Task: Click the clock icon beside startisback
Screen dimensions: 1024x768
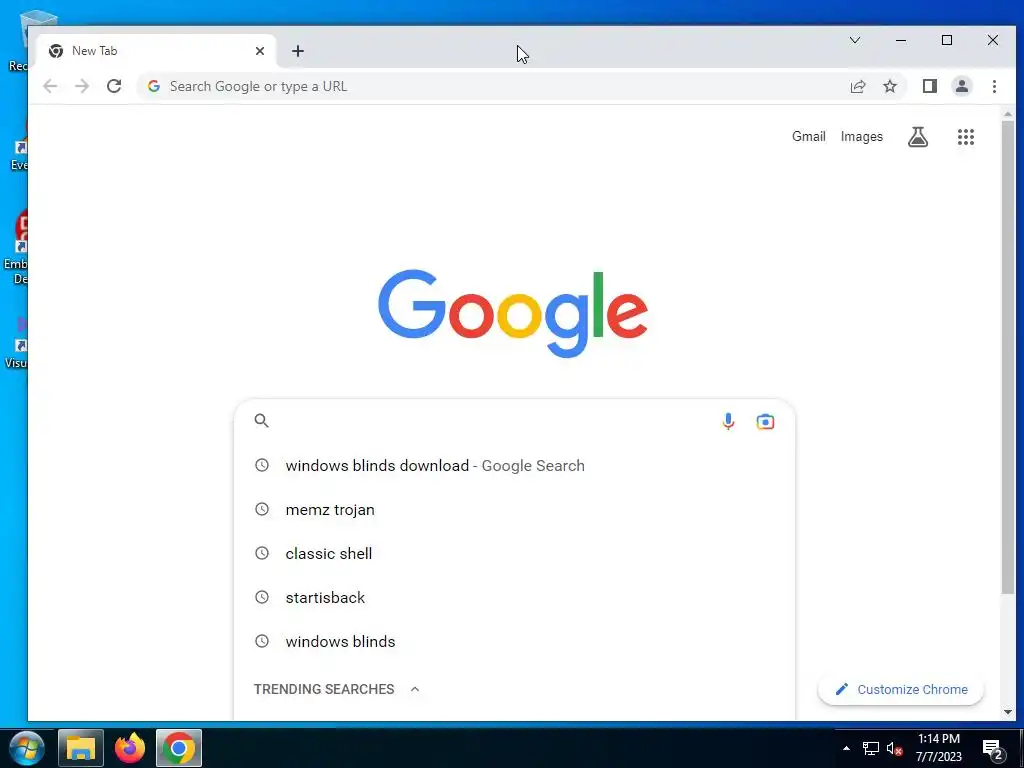Action: [262, 597]
